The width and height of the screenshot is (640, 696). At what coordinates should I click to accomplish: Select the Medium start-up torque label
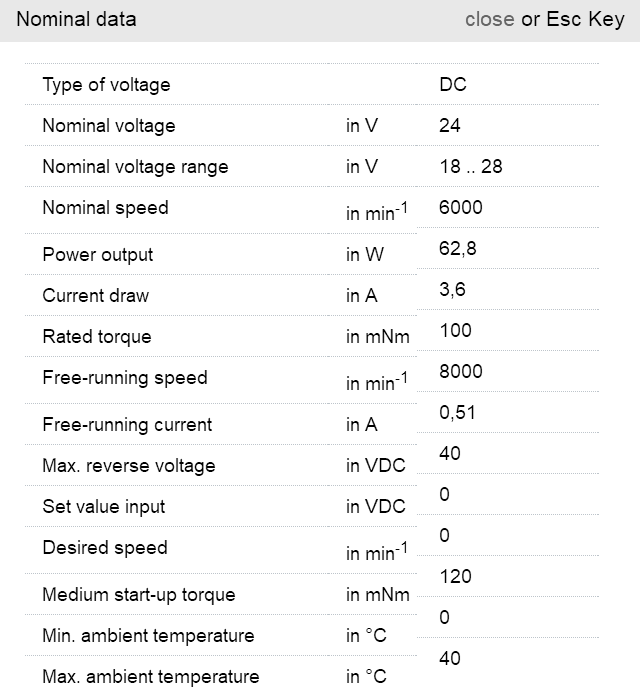coord(139,595)
